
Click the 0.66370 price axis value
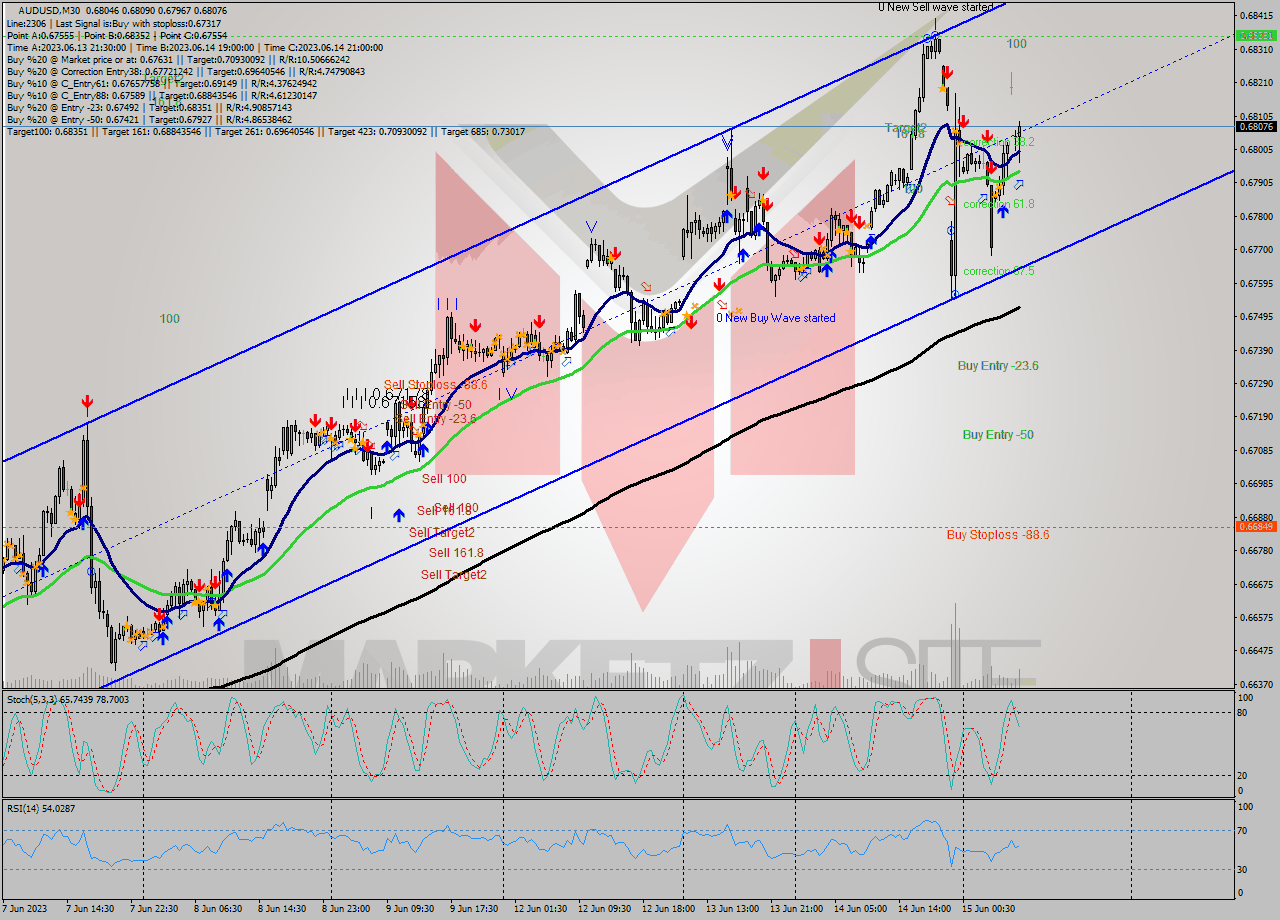(x=1256, y=685)
